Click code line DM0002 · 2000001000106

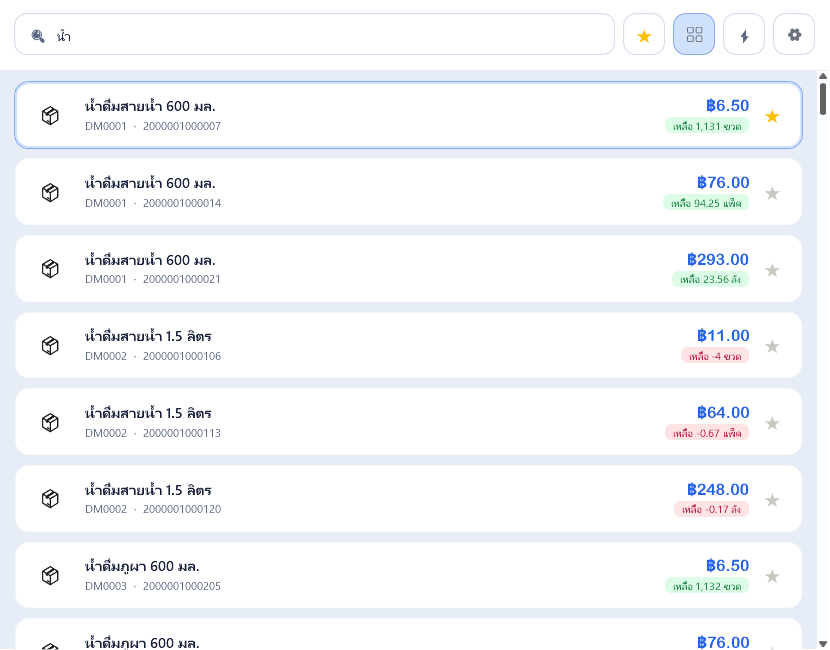coord(153,356)
